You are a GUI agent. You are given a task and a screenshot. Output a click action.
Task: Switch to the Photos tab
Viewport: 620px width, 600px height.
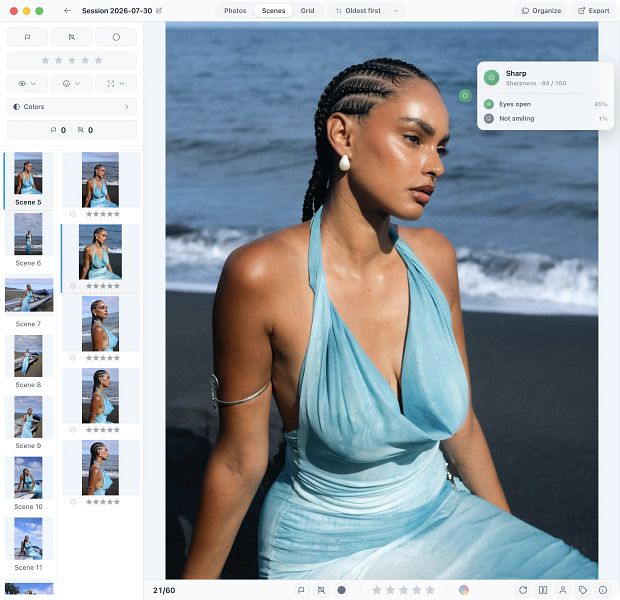click(235, 11)
